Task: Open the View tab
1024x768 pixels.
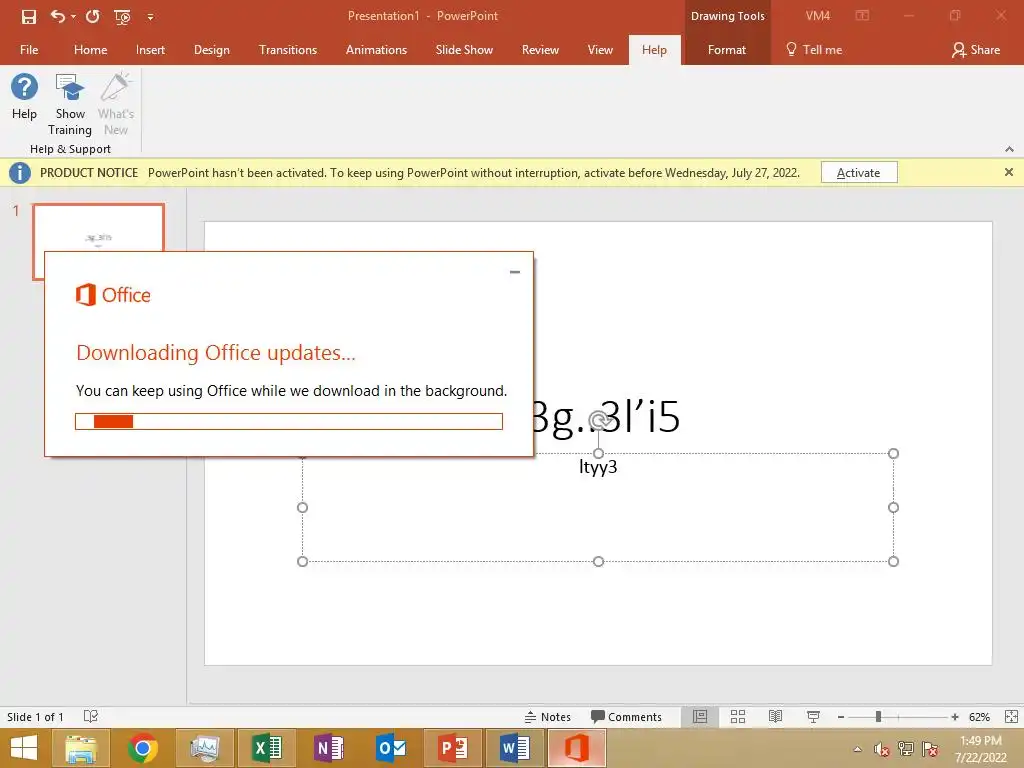Action: 600,50
